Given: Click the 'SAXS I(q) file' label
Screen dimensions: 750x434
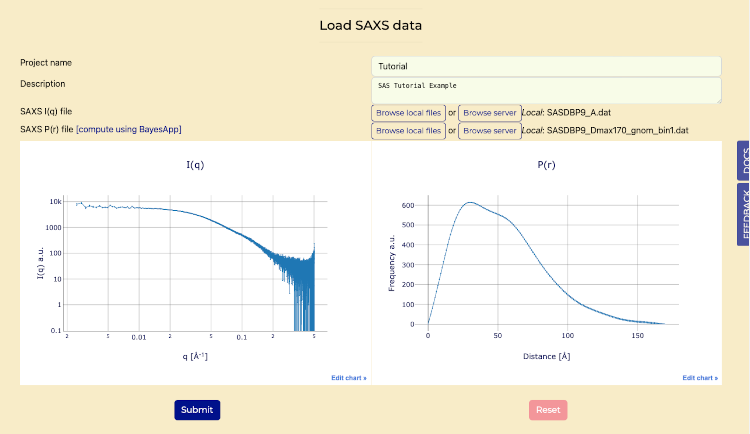Looking at the screenshot, I should tap(46, 111).
